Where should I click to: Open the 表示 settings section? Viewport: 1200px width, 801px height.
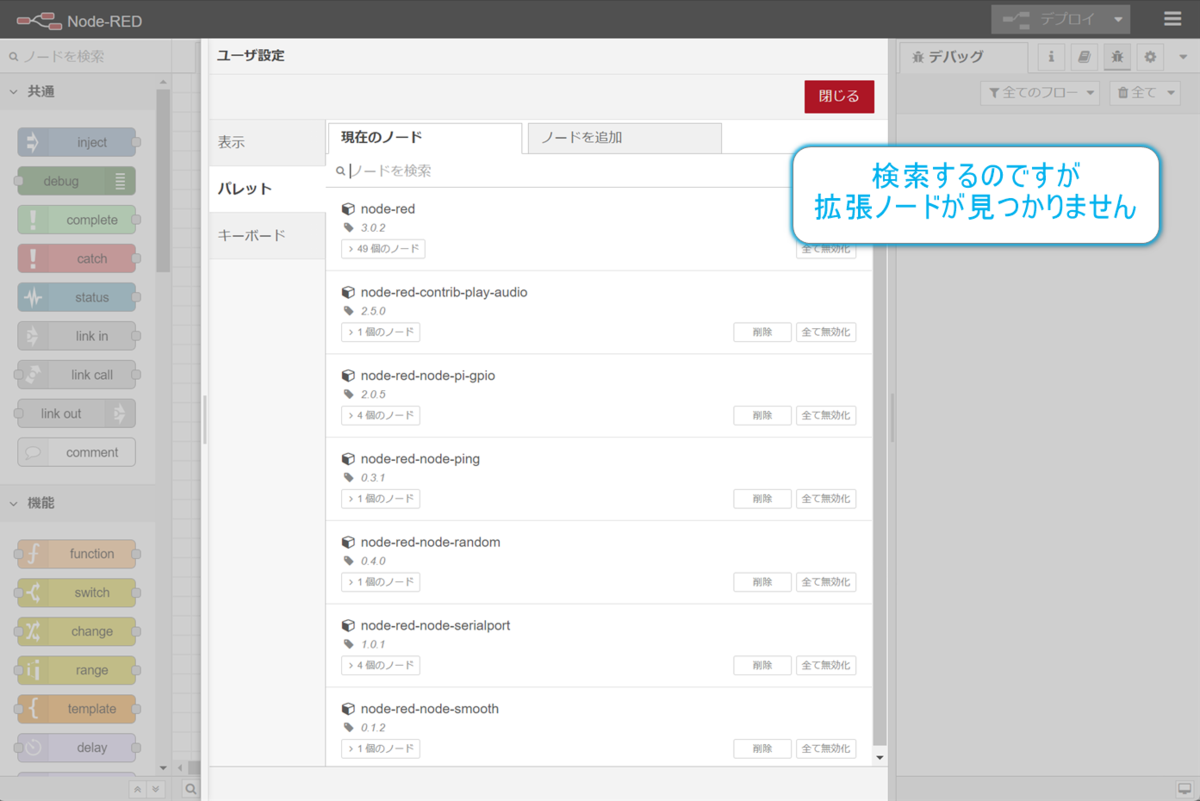pos(267,143)
